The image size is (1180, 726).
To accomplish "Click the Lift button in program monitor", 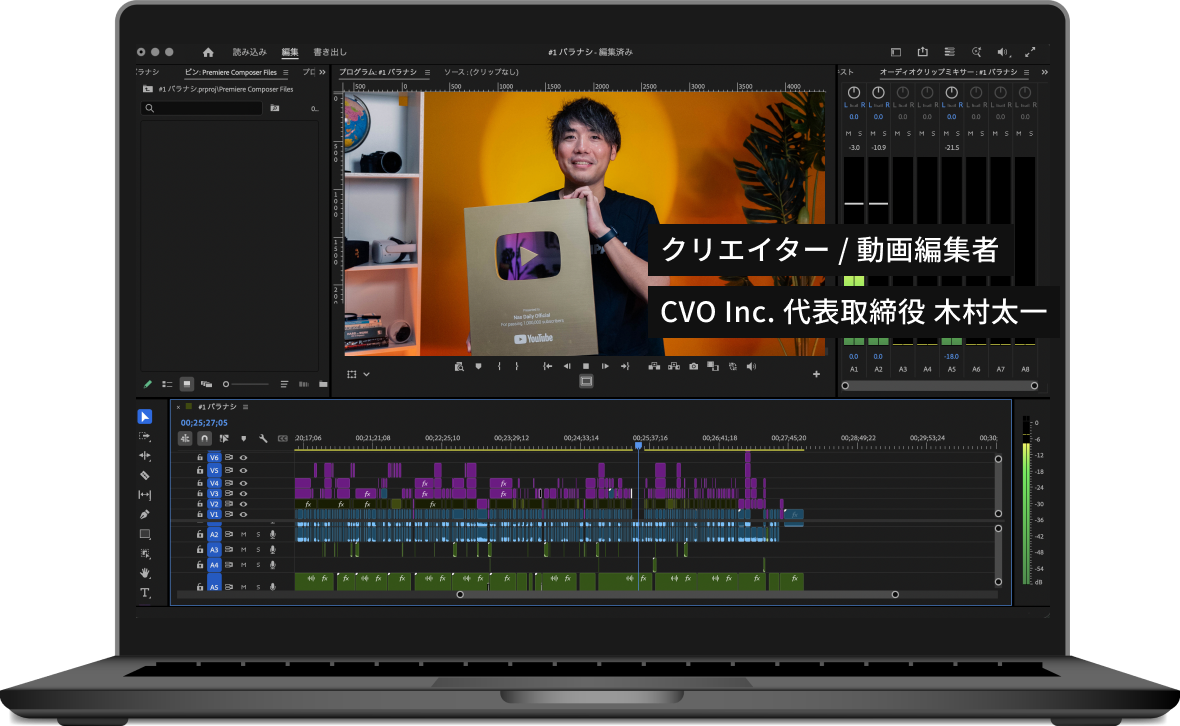I will [x=654, y=366].
